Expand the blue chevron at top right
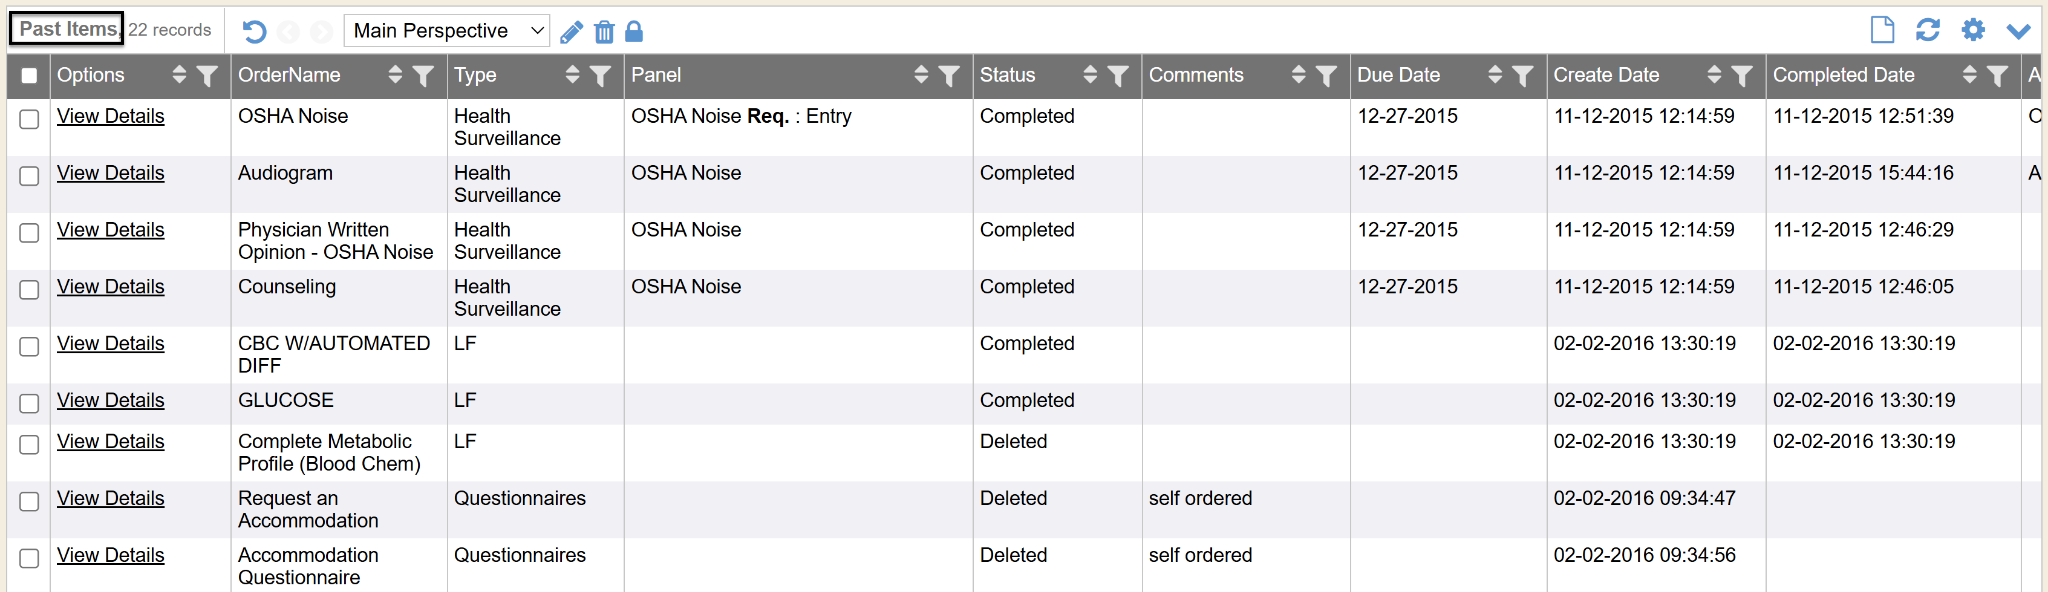This screenshot has width=2048, height=592. pos(2018,31)
